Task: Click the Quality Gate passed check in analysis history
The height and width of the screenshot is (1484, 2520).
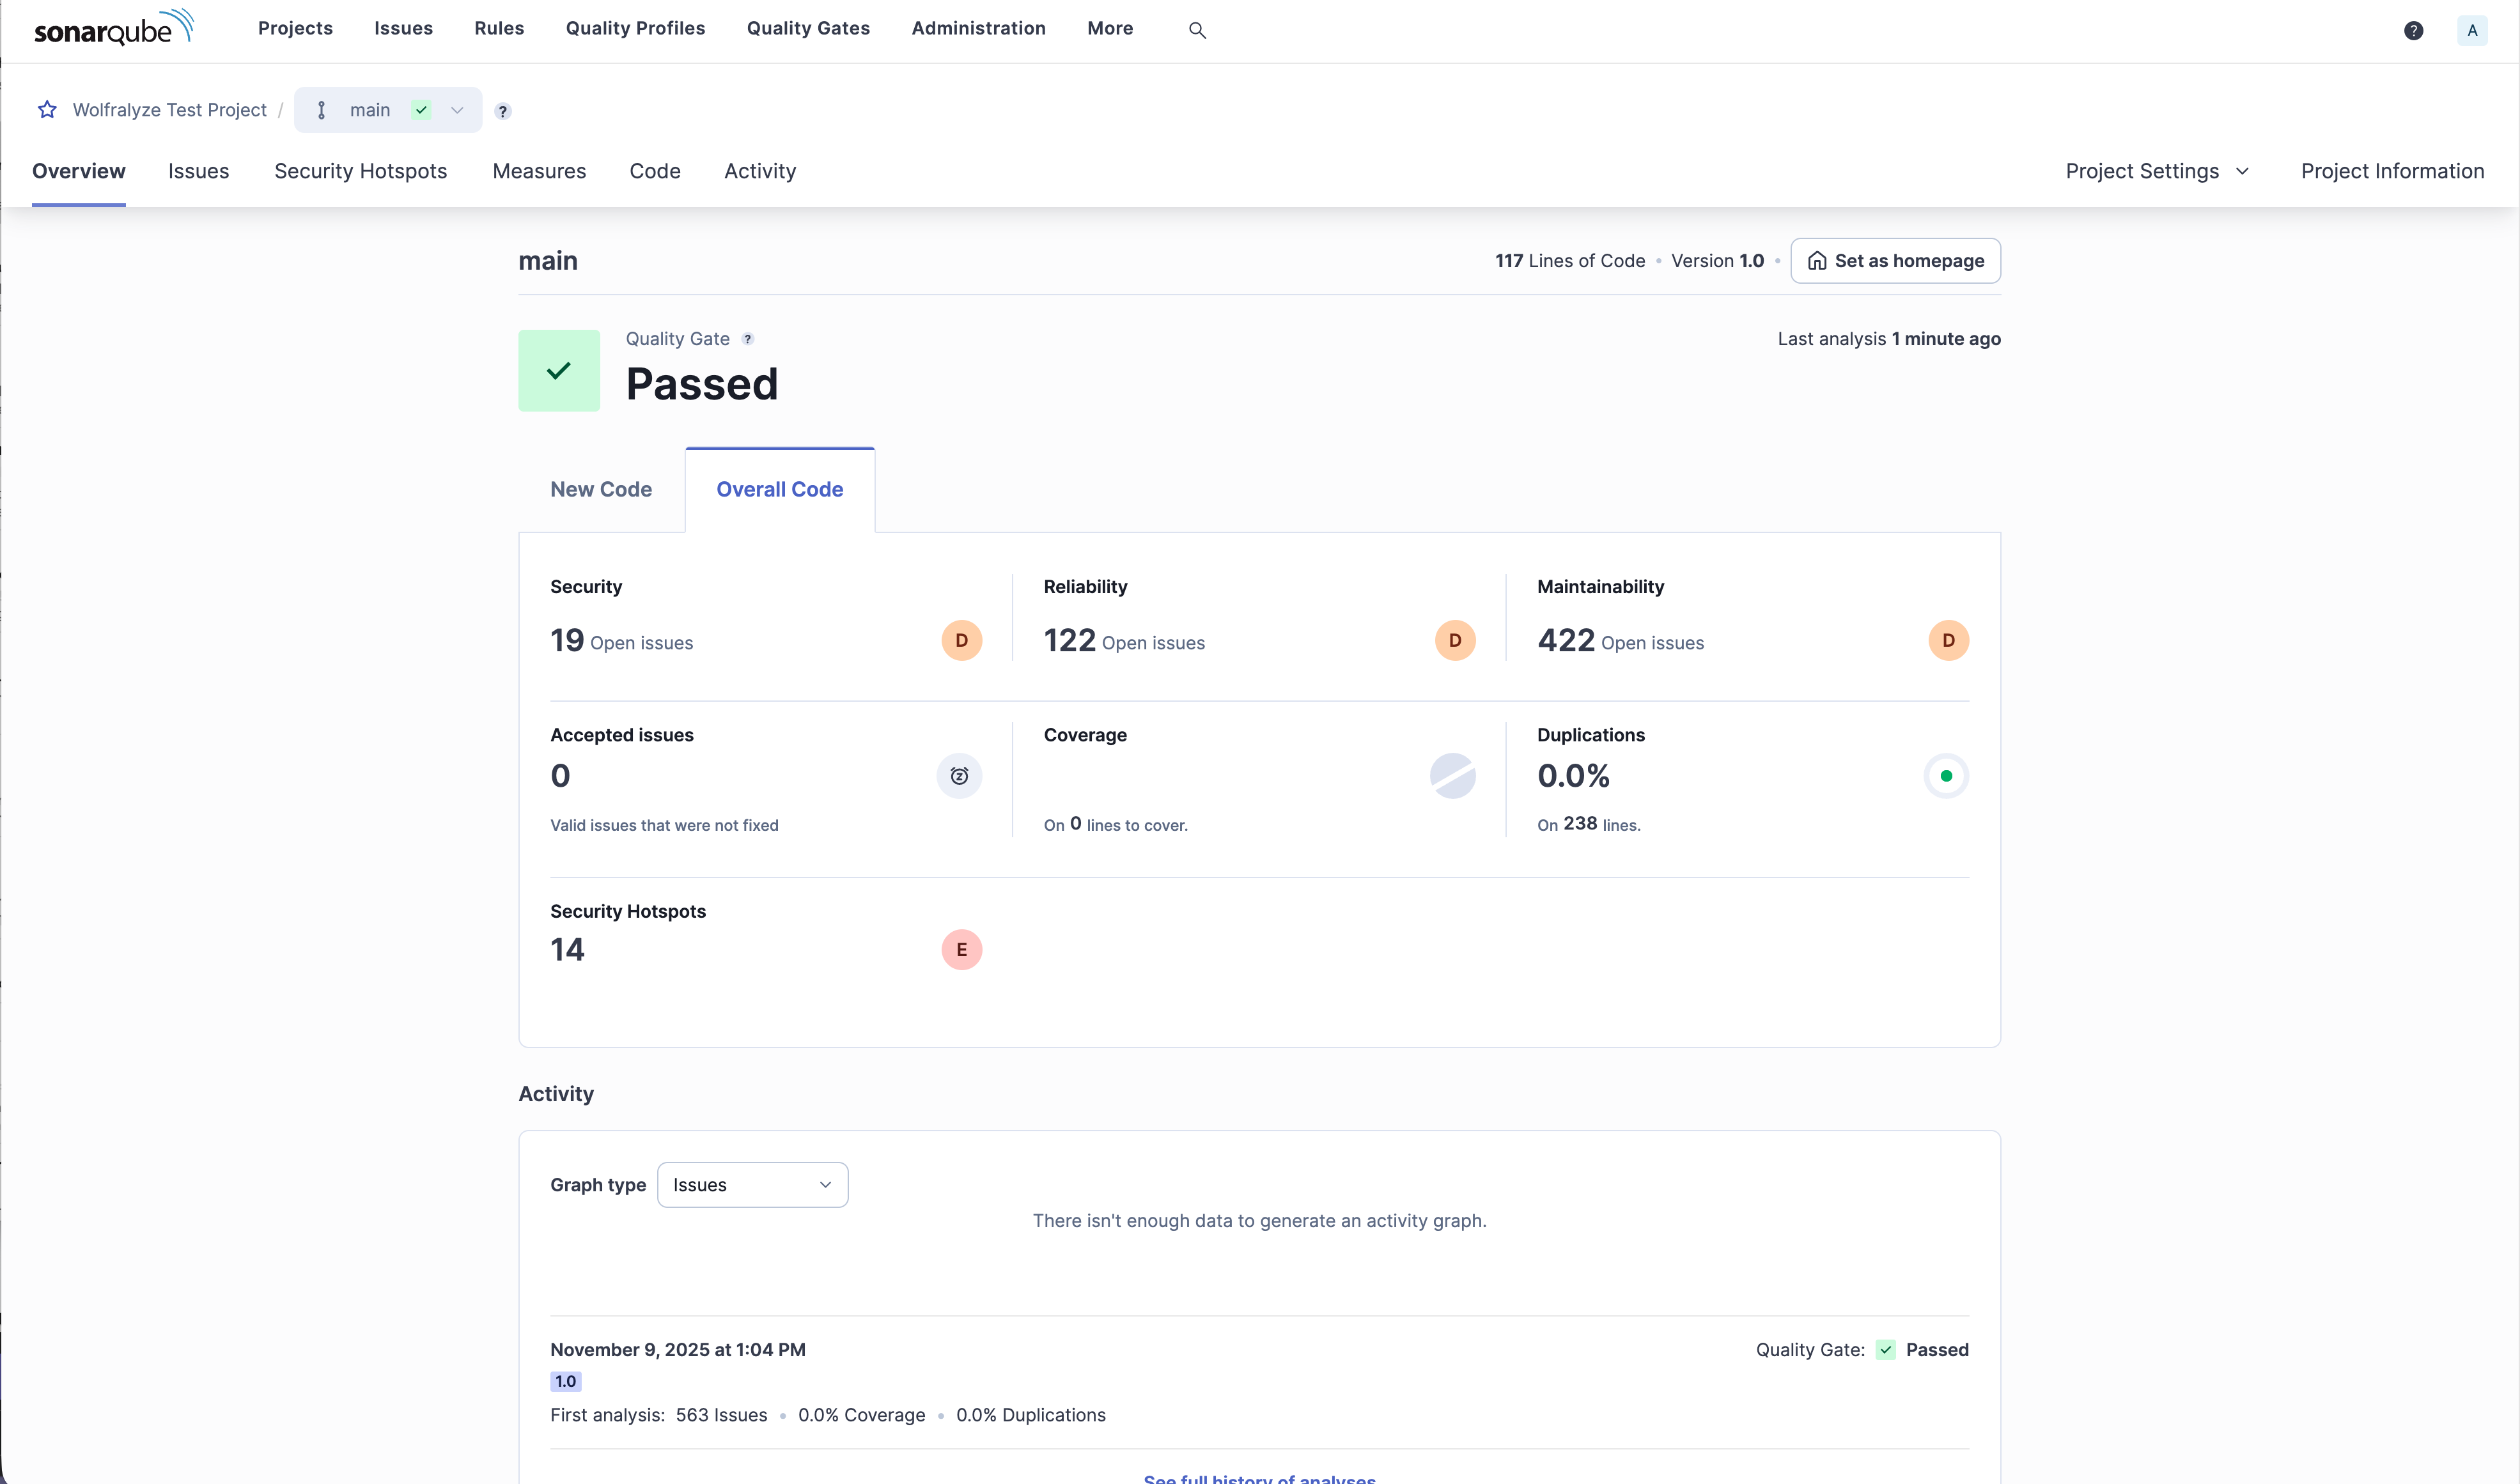Action: coord(1886,1349)
